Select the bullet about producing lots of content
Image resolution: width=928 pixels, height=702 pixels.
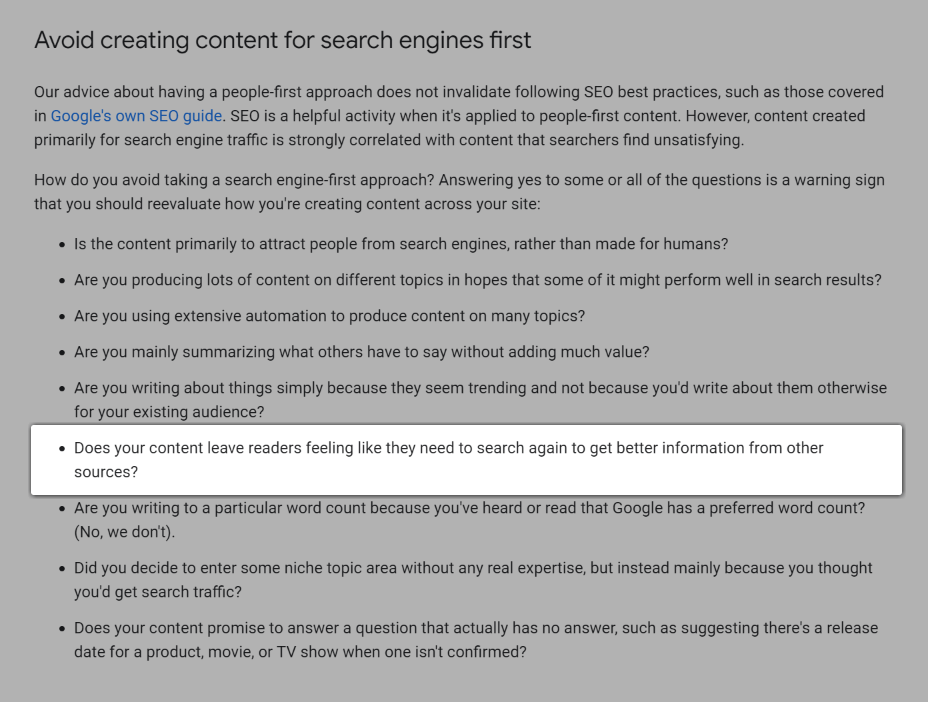click(477, 280)
